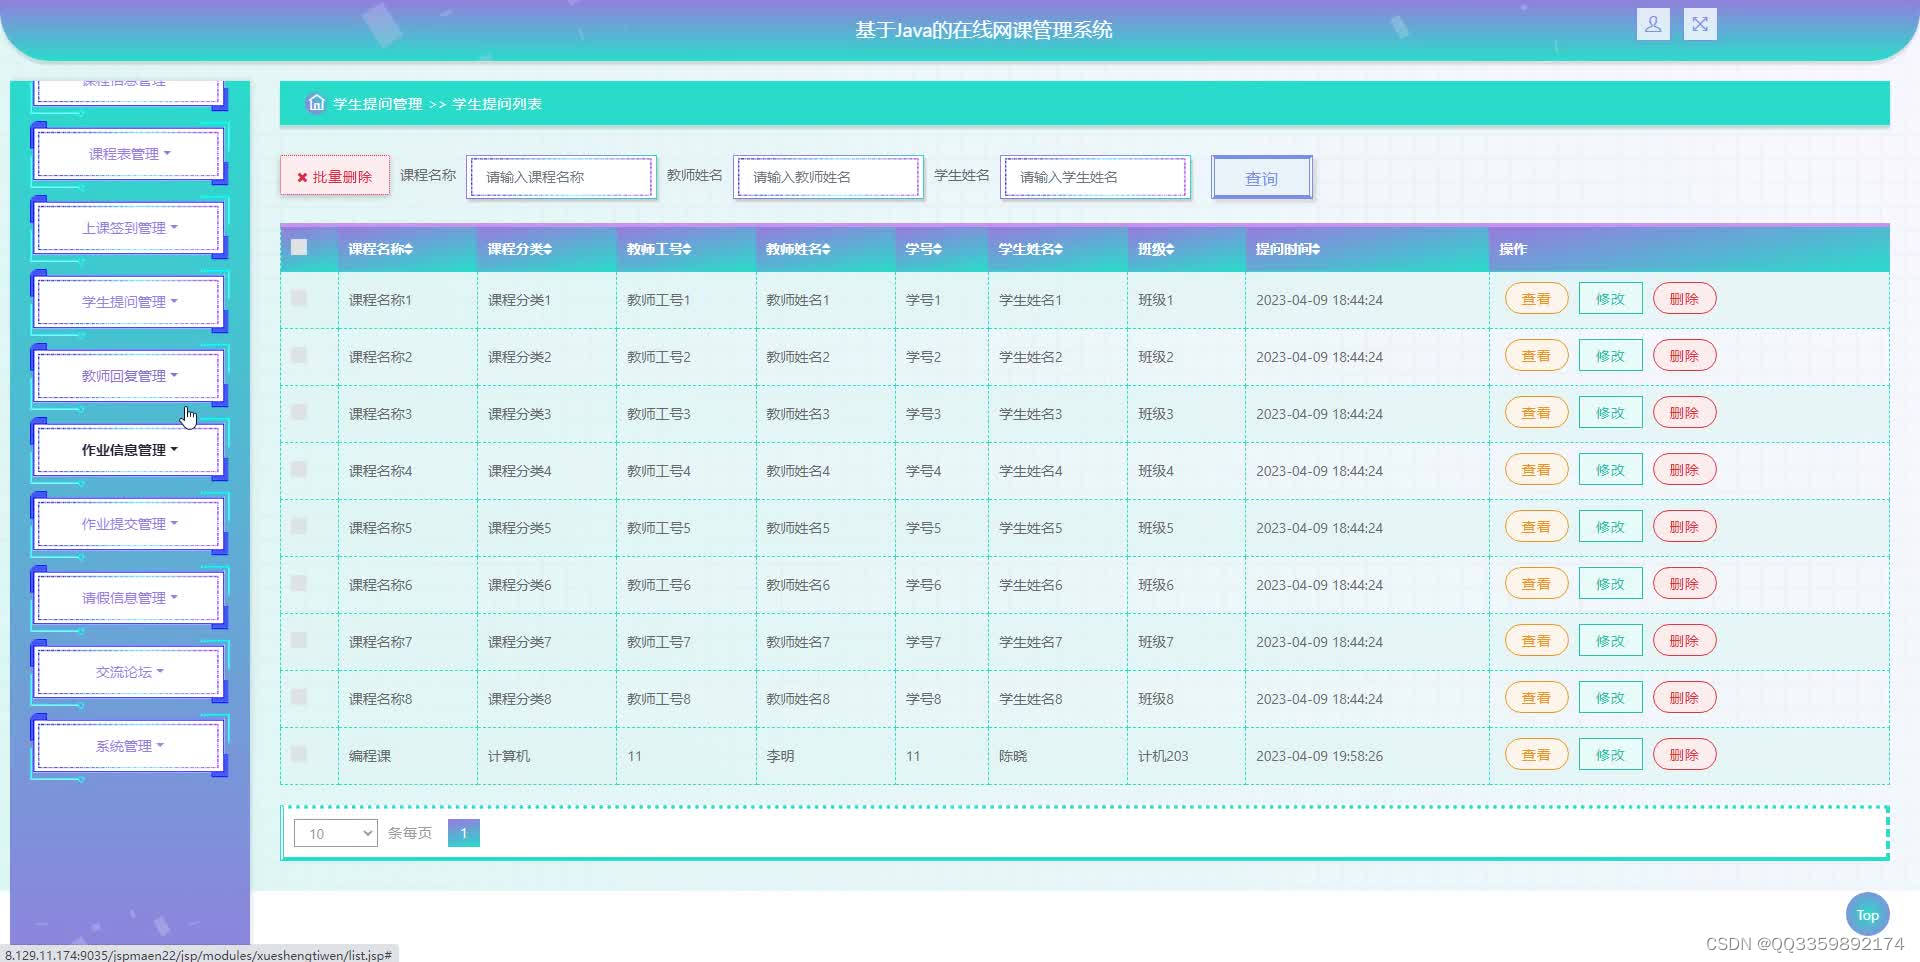Click 删除 for row 课程名称3

1684,413
